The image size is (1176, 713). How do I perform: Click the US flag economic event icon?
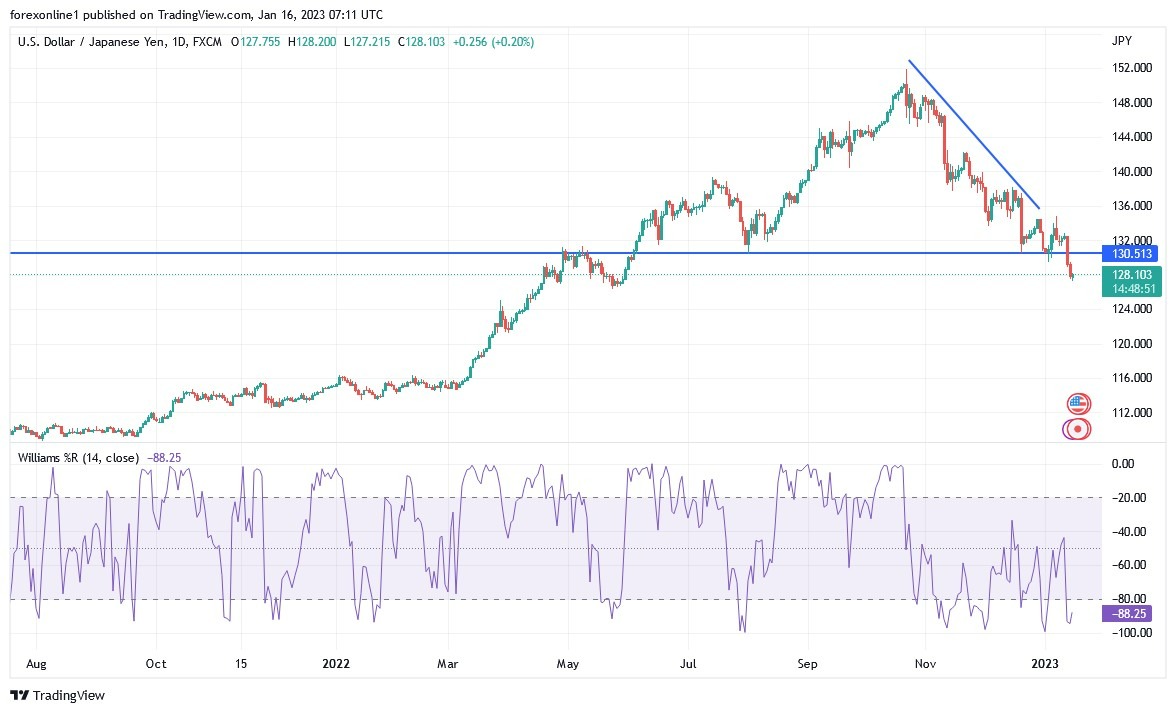click(1076, 404)
